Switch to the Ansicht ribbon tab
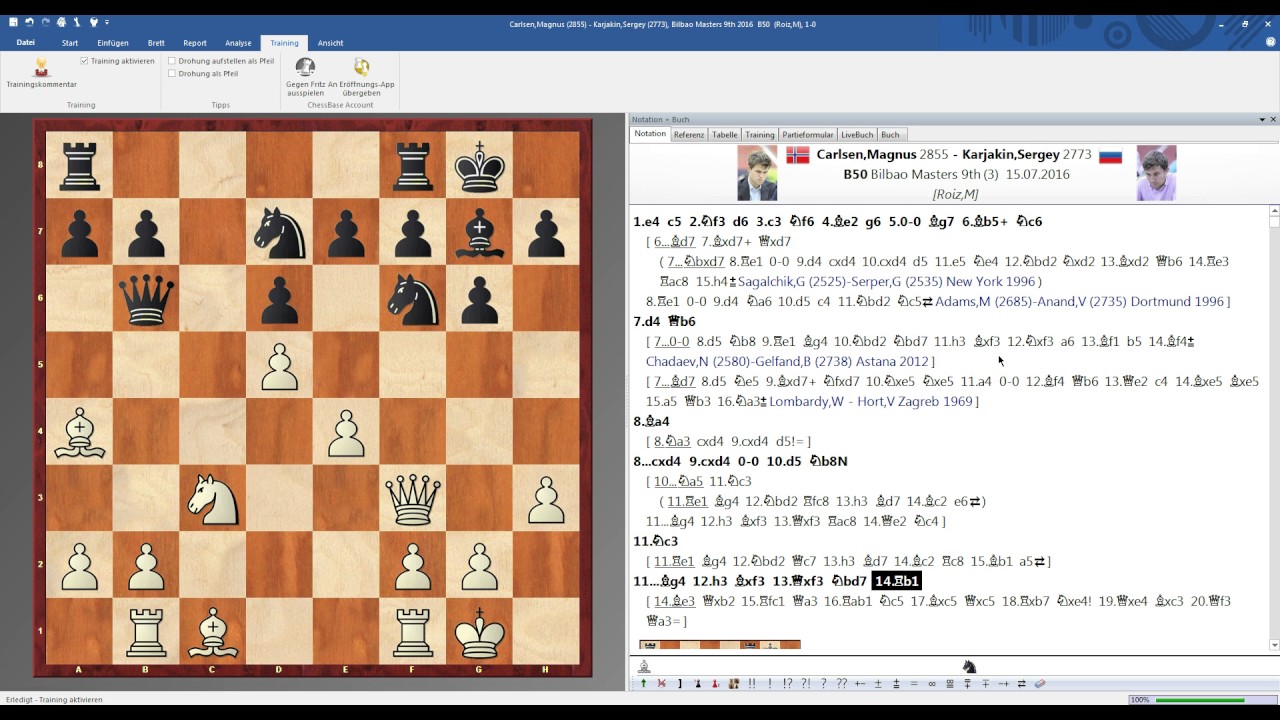 pyautogui.click(x=331, y=43)
